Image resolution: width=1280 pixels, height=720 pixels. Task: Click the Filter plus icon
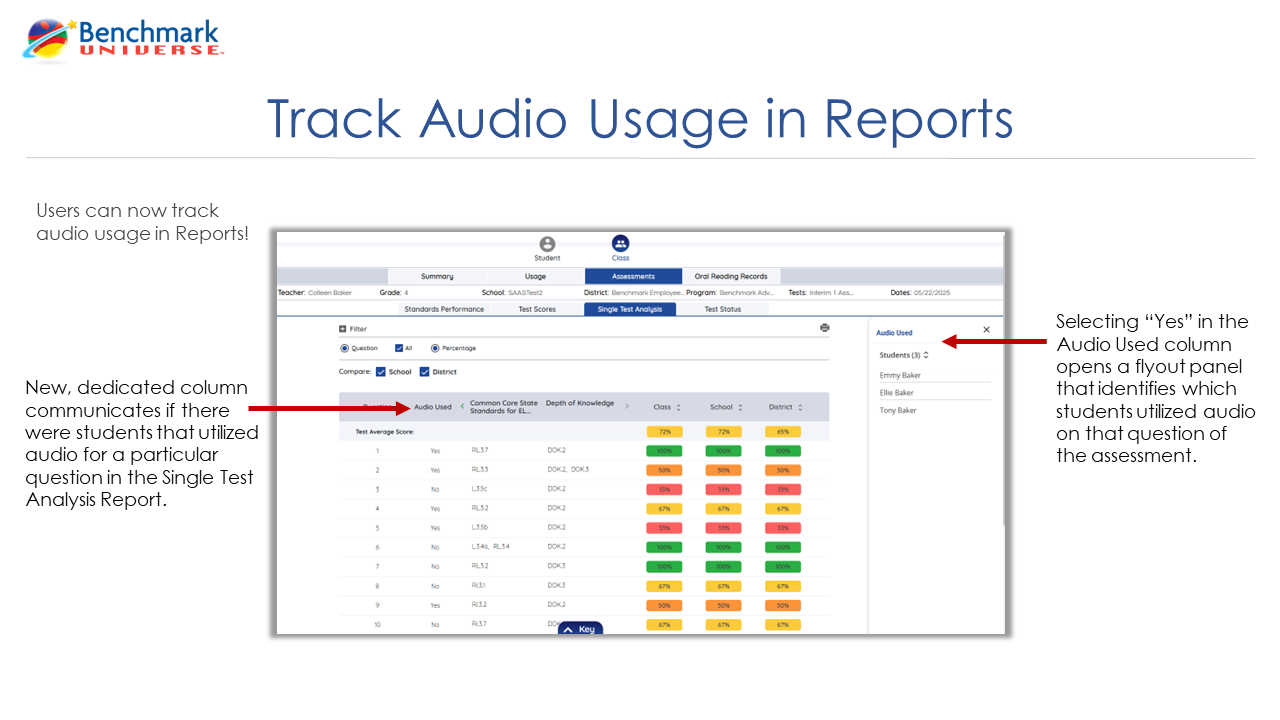pos(343,329)
